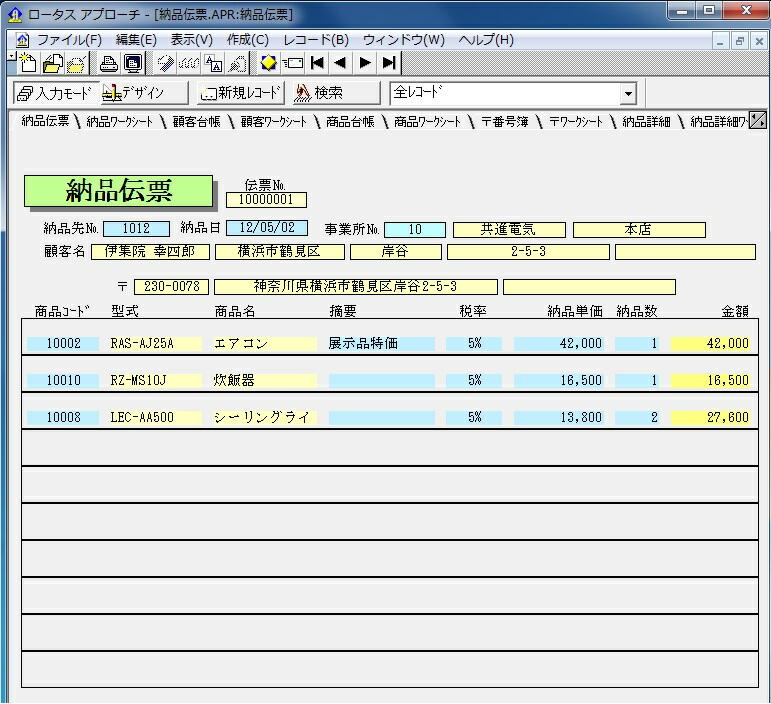Click the 納品先No. field 1012
The width and height of the screenshot is (771, 704).
pyautogui.click(x=136, y=229)
